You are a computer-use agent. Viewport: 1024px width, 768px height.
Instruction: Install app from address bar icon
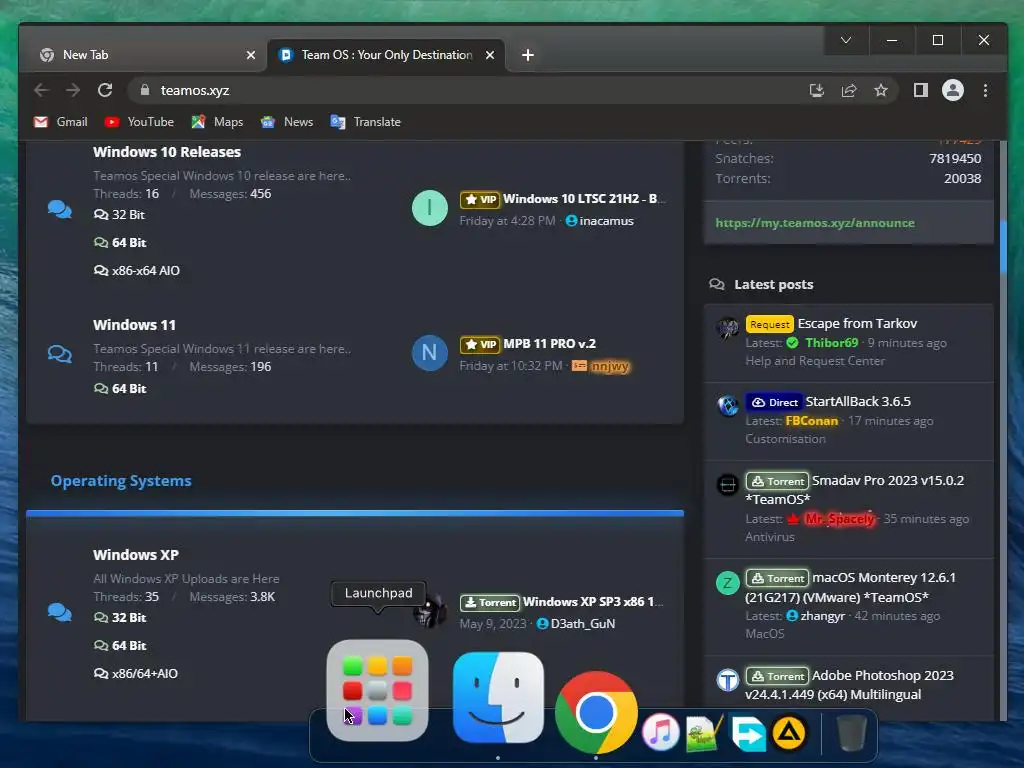tap(816, 90)
